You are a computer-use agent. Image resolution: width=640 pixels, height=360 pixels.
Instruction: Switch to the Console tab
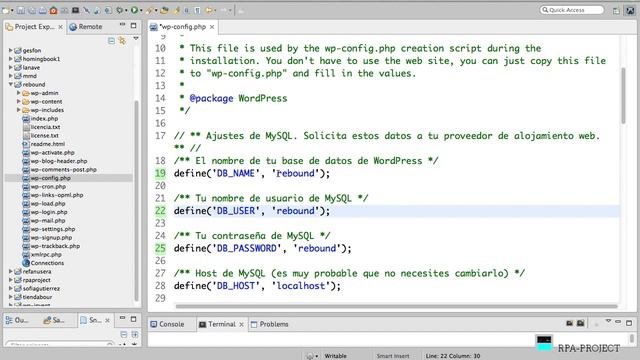167,324
